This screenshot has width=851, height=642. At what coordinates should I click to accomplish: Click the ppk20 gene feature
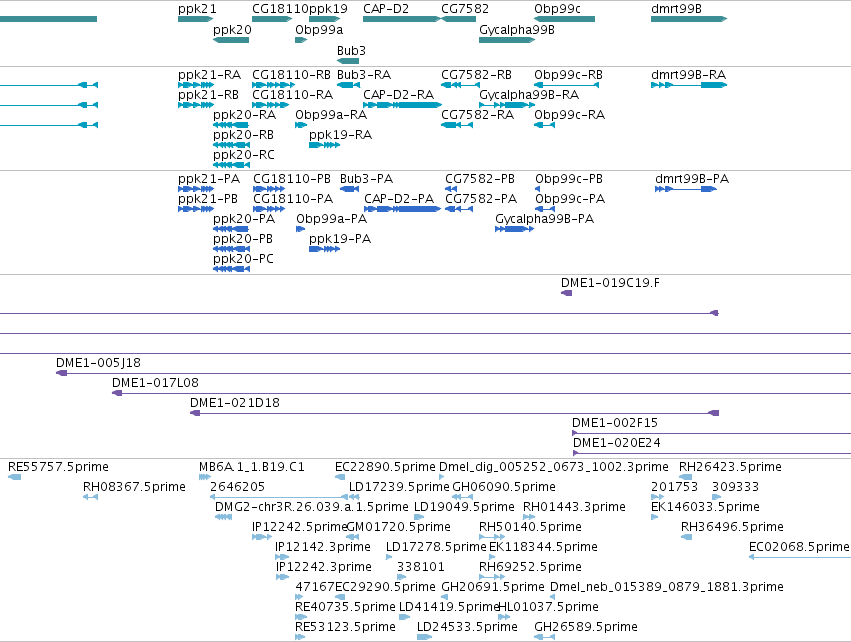231,40
